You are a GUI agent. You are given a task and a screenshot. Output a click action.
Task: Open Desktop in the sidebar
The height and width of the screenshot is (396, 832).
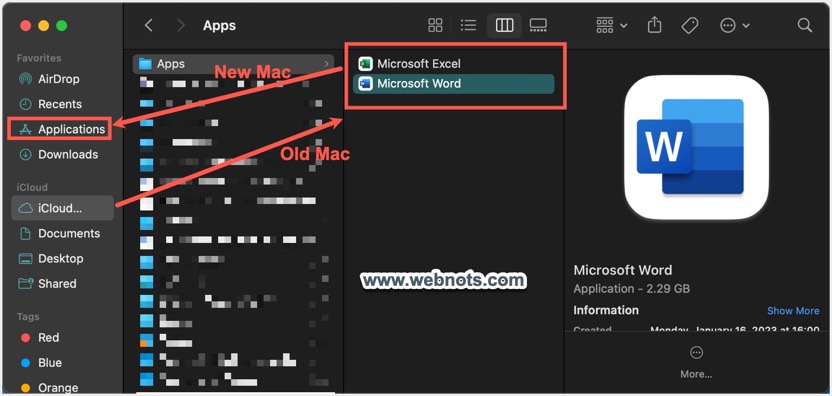click(x=51, y=259)
